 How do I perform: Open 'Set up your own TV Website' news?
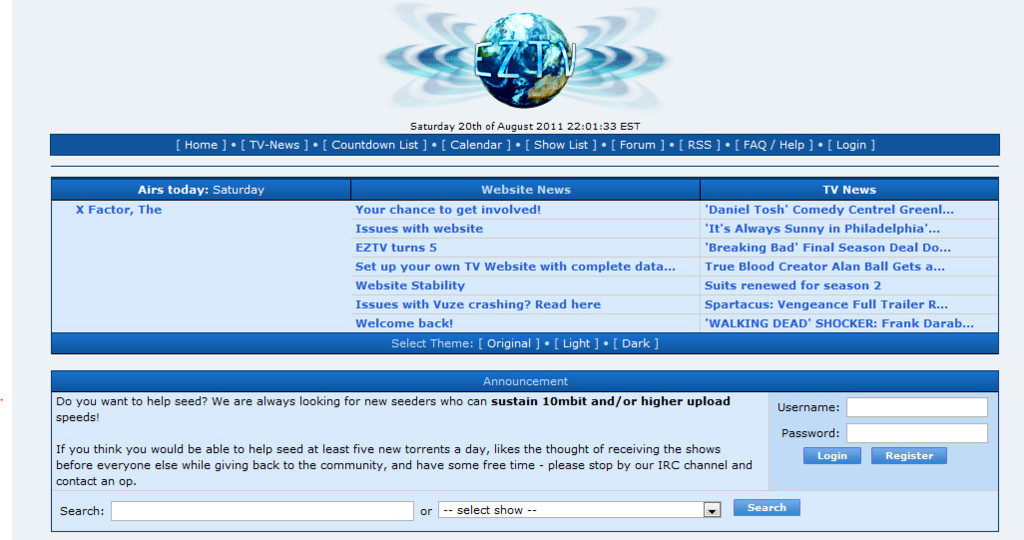pos(515,266)
